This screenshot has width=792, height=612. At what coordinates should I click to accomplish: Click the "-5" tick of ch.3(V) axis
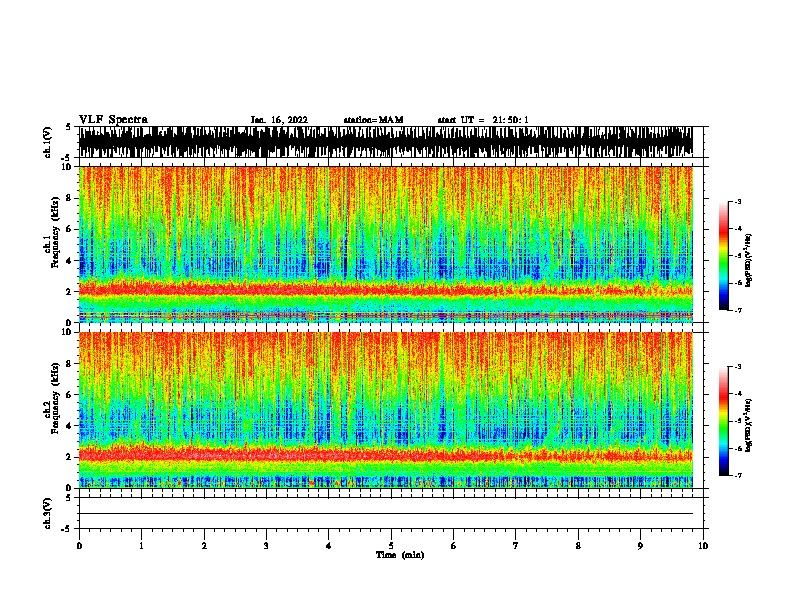coord(67,529)
